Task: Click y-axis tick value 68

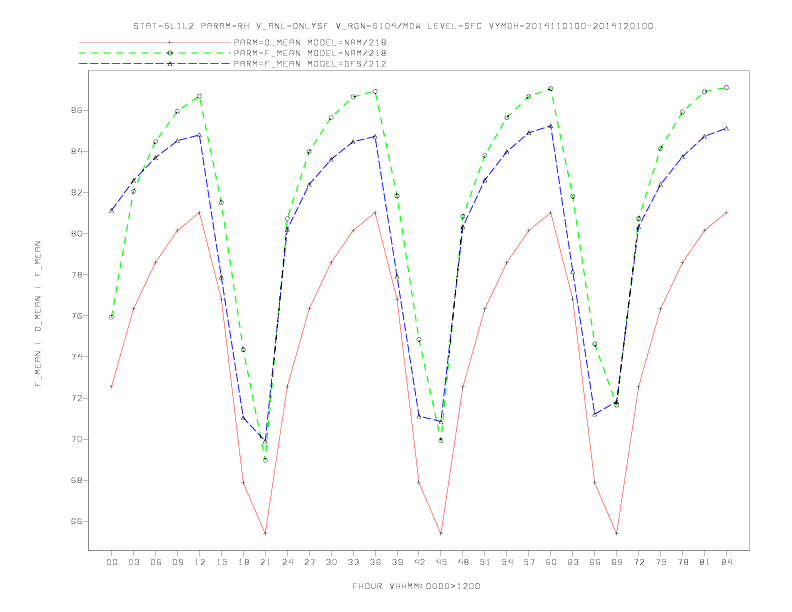Action: pos(76,480)
